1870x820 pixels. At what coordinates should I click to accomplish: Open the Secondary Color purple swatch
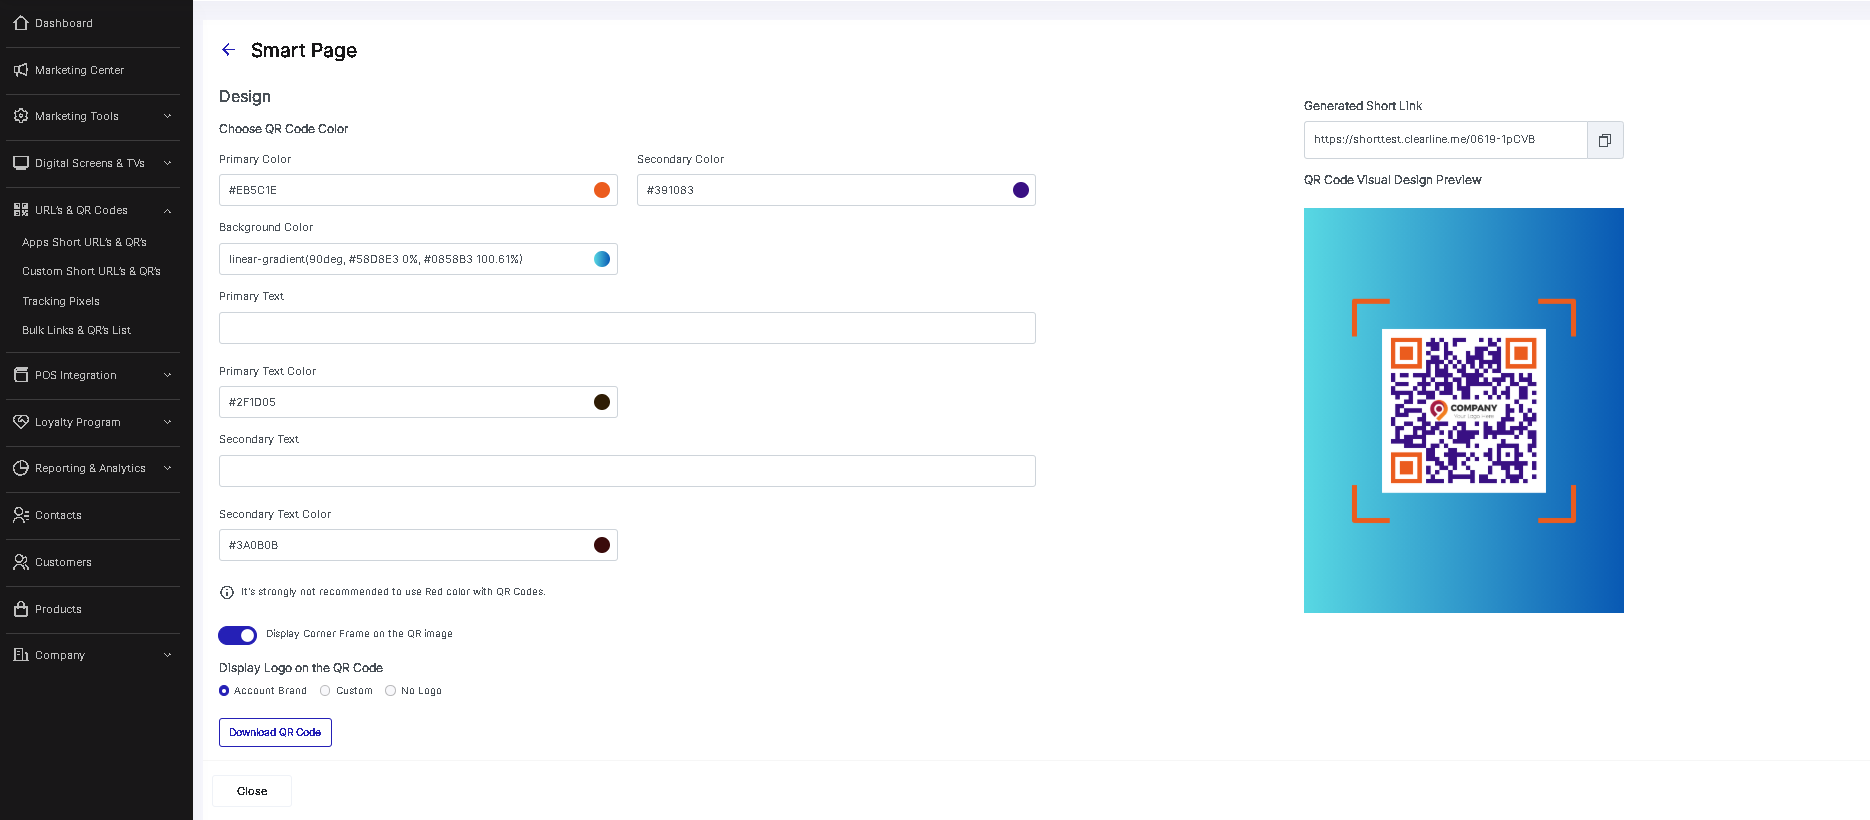tap(1021, 190)
